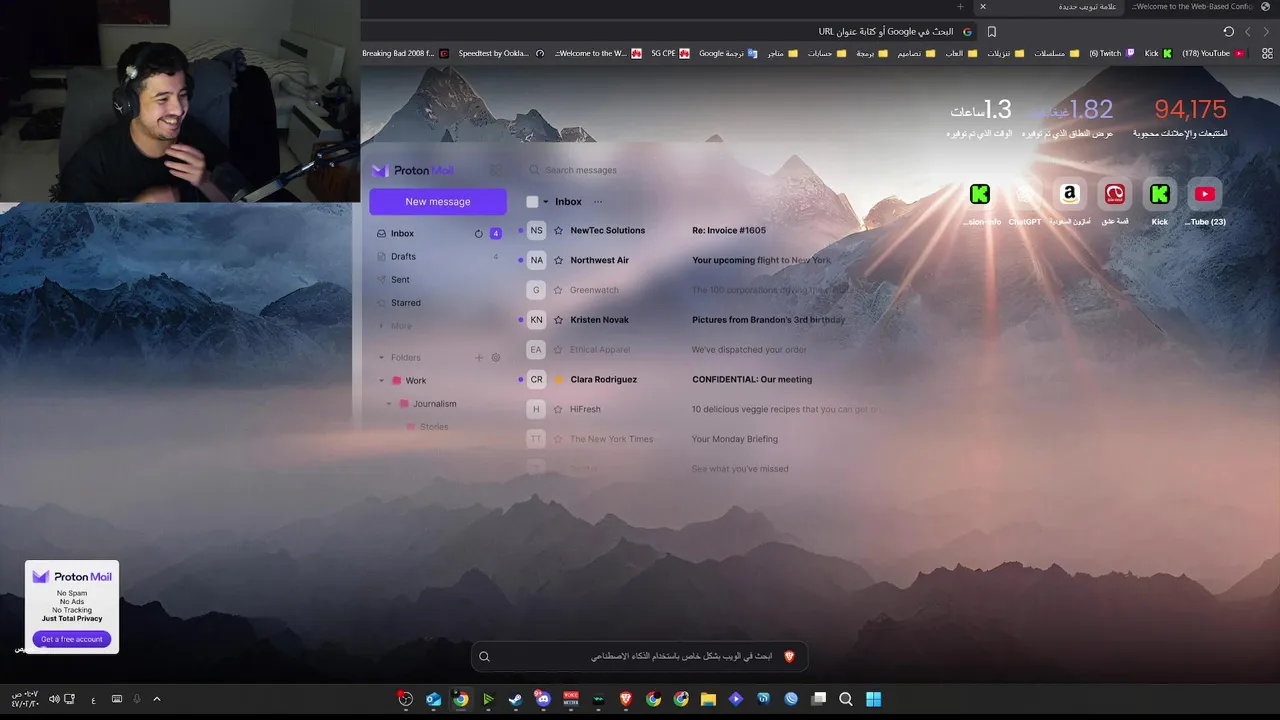Click the add folder plus icon beside Folders
Screen dimensions: 1280x720
[x=479, y=357]
